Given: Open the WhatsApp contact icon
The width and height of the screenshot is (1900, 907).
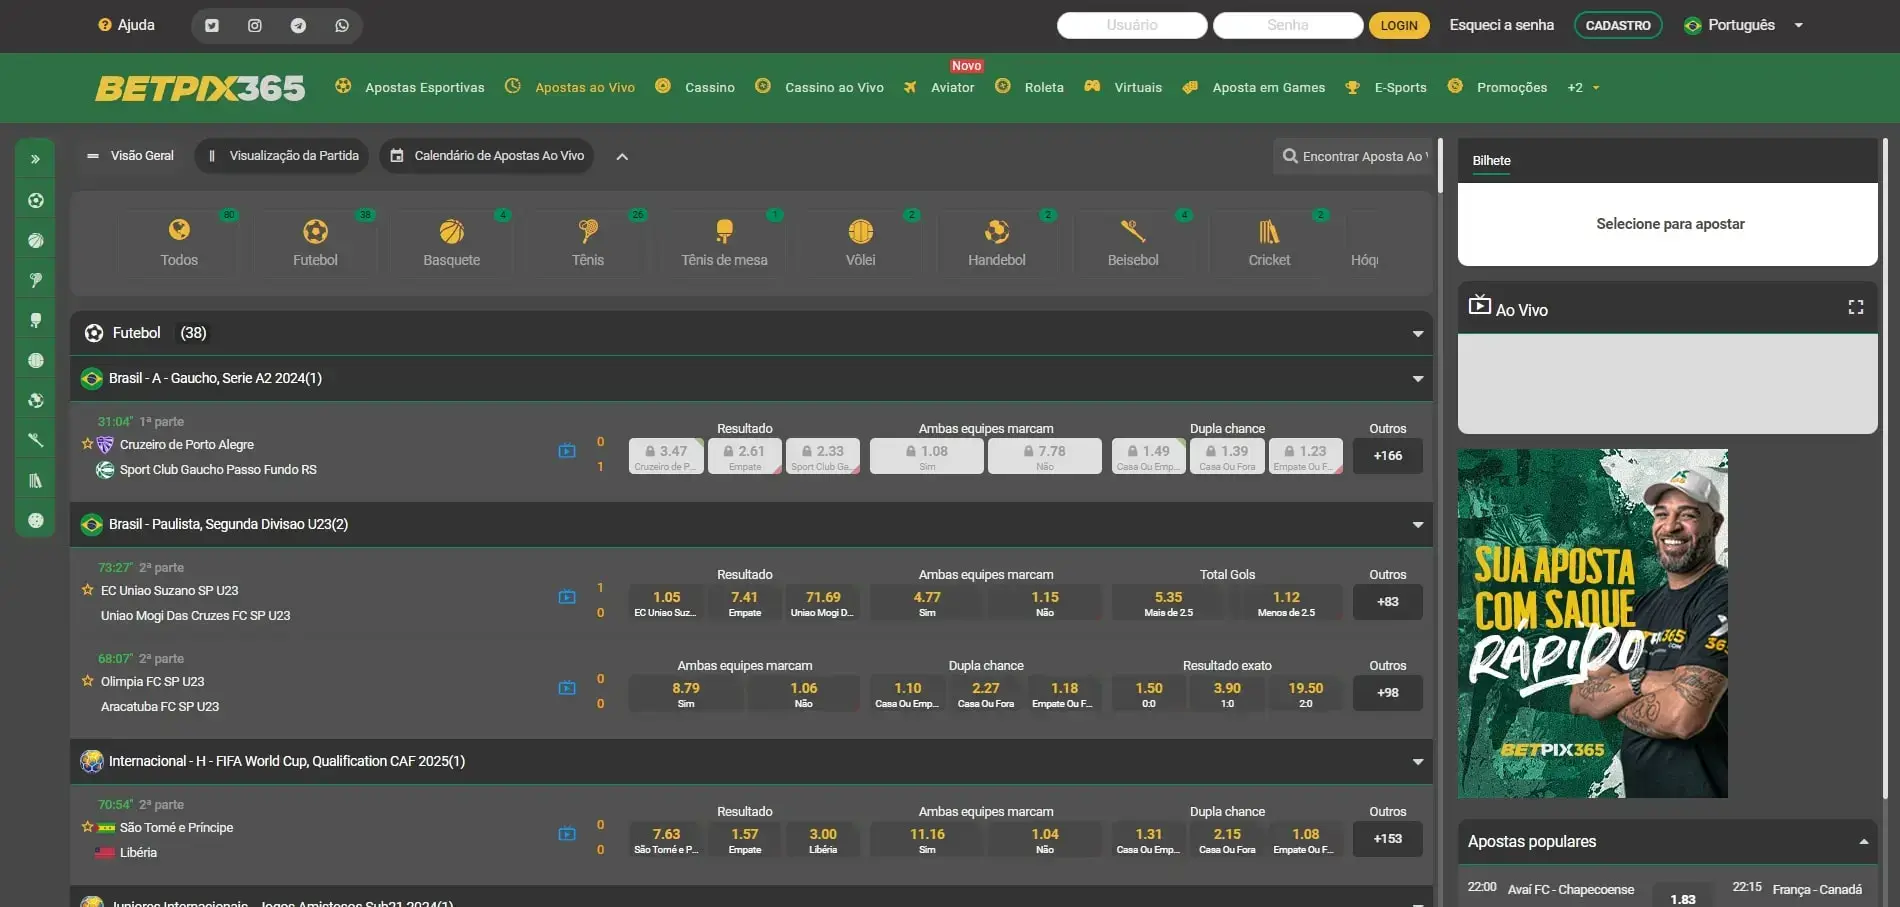Looking at the screenshot, I should [x=342, y=26].
